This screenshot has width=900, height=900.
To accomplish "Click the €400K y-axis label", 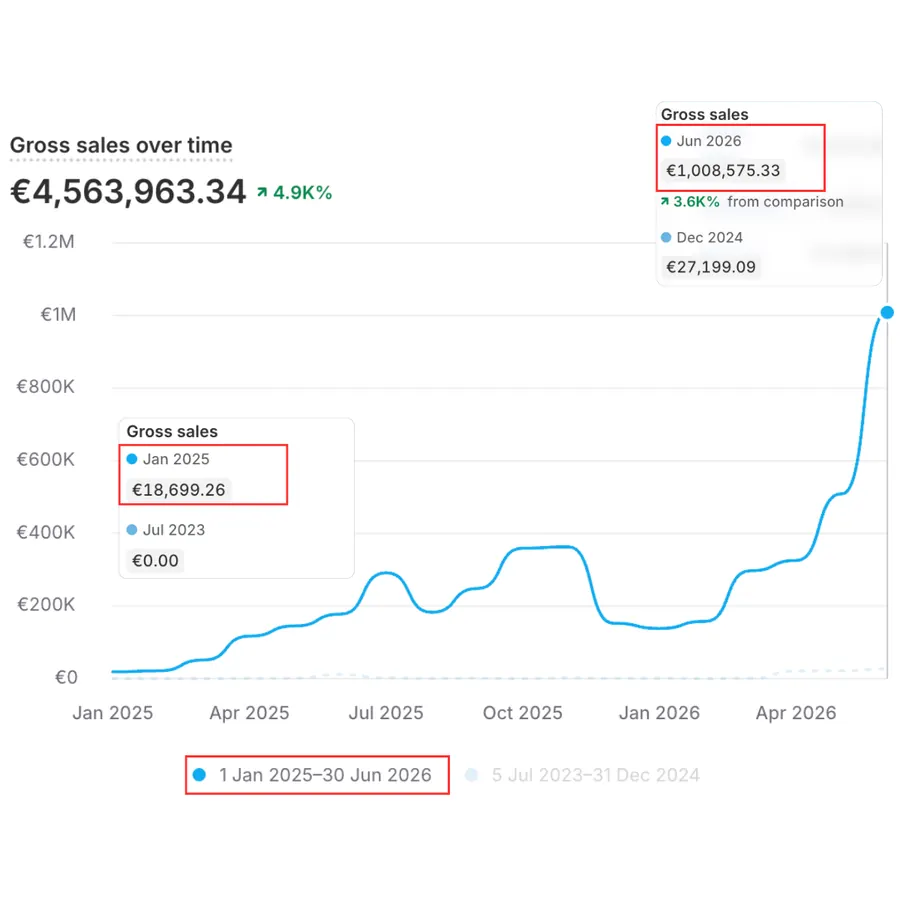I will 46,533.
